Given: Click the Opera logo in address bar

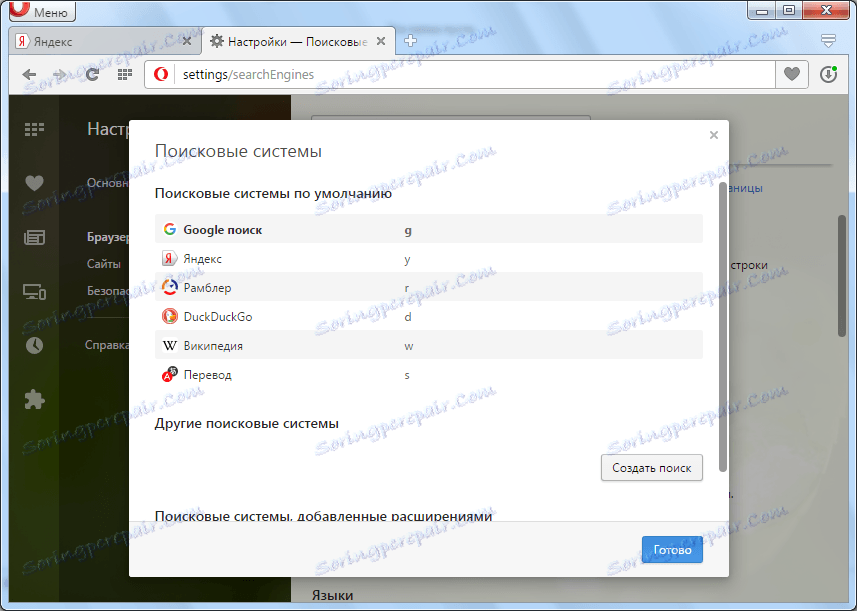Looking at the screenshot, I should [x=161, y=74].
